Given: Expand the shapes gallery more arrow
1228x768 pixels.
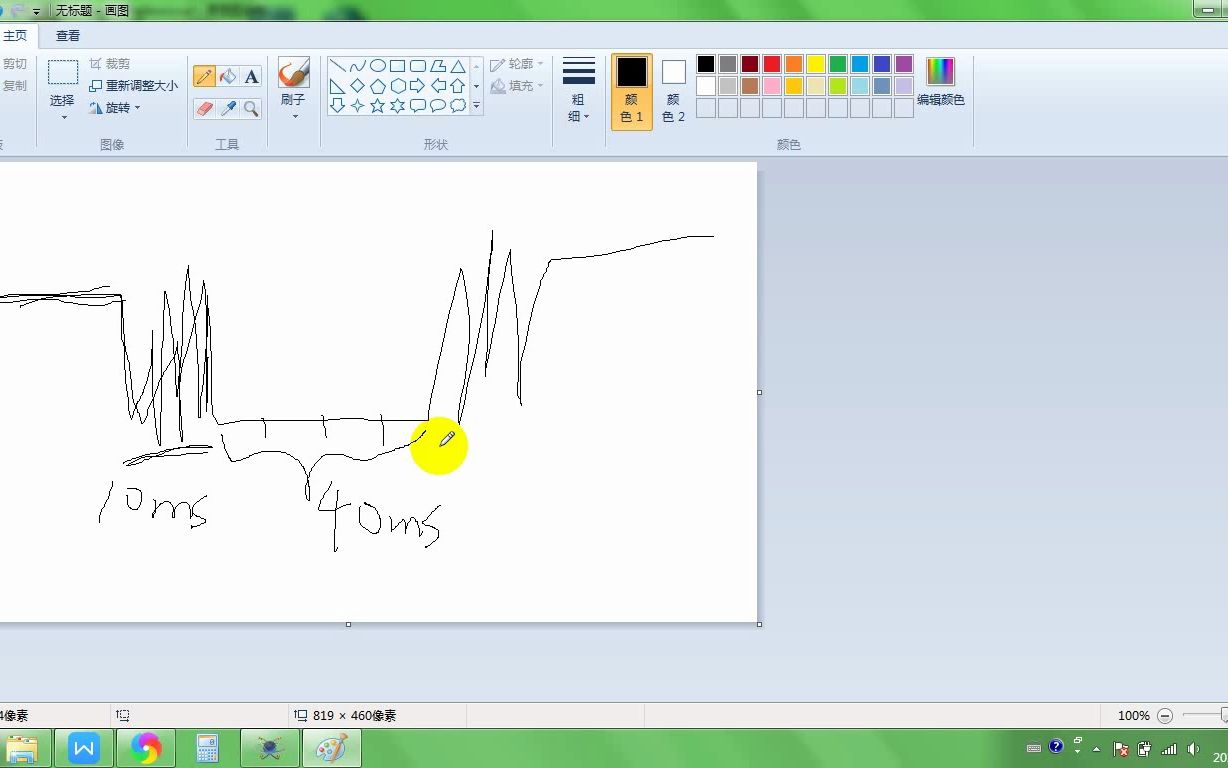Looking at the screenshot, I should (477, 105).
